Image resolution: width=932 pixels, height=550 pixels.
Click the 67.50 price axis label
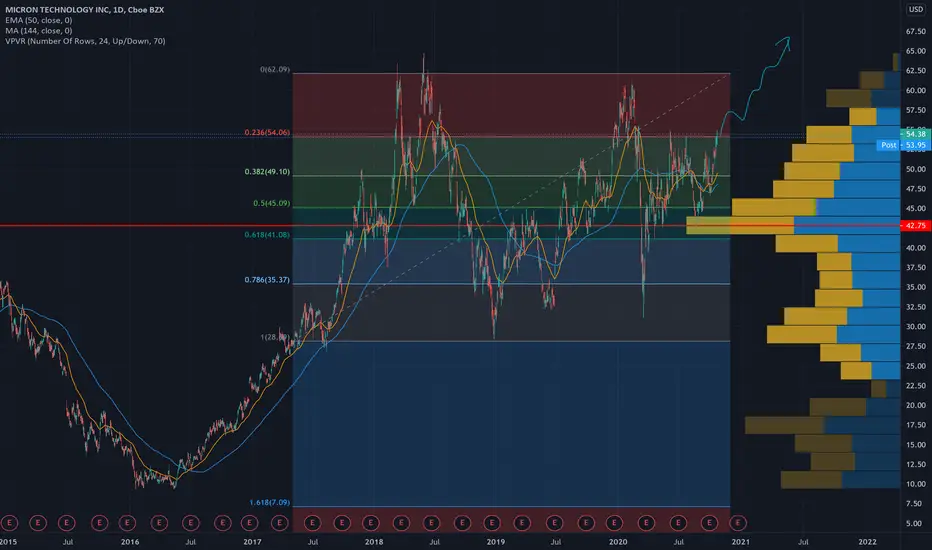[915, 32]
